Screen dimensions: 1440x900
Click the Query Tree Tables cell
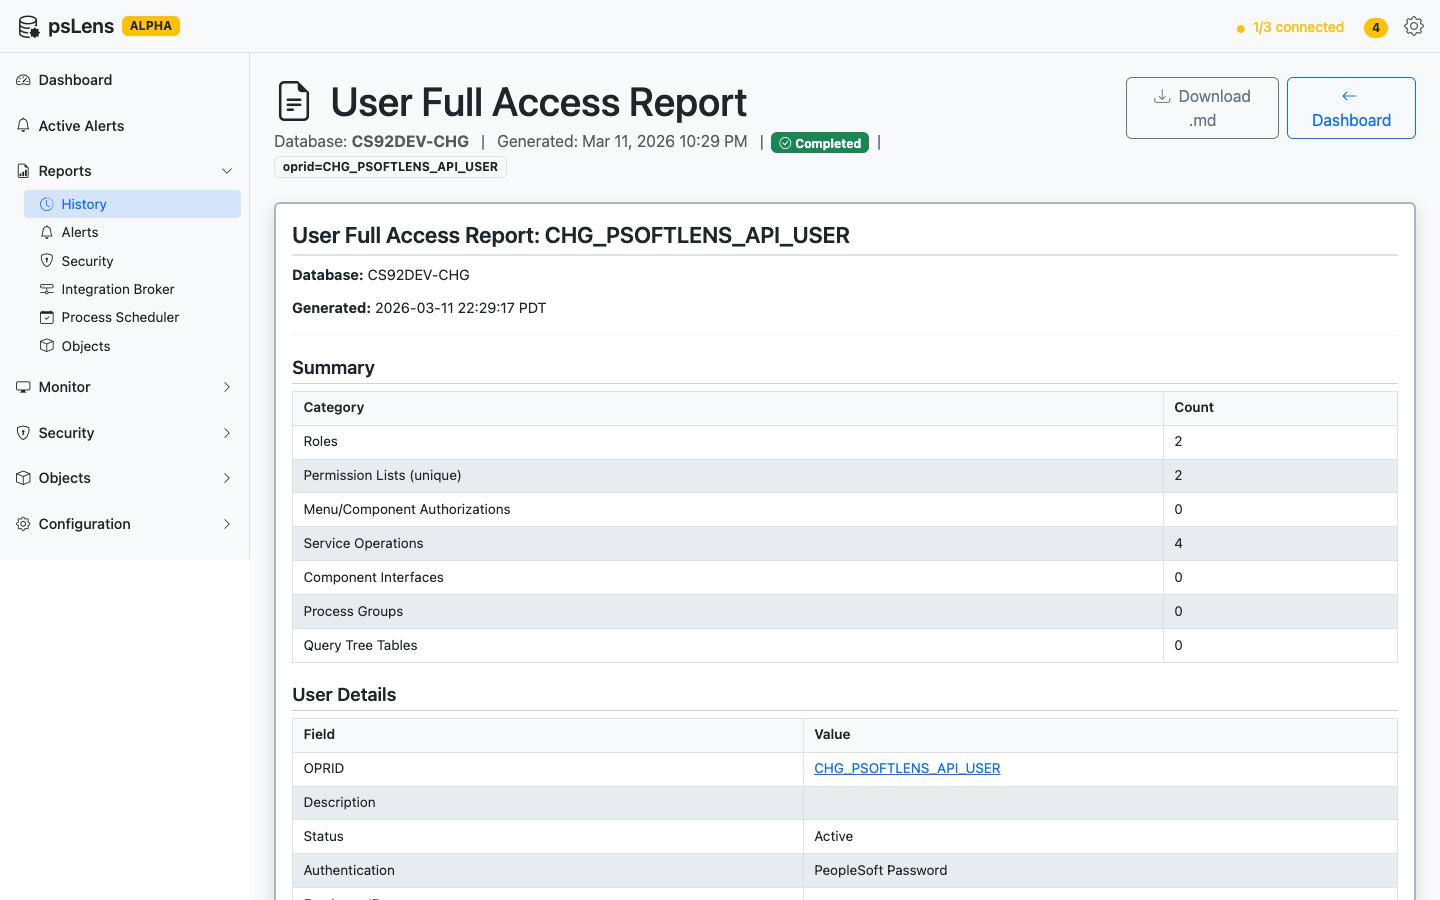coord(728,645)
